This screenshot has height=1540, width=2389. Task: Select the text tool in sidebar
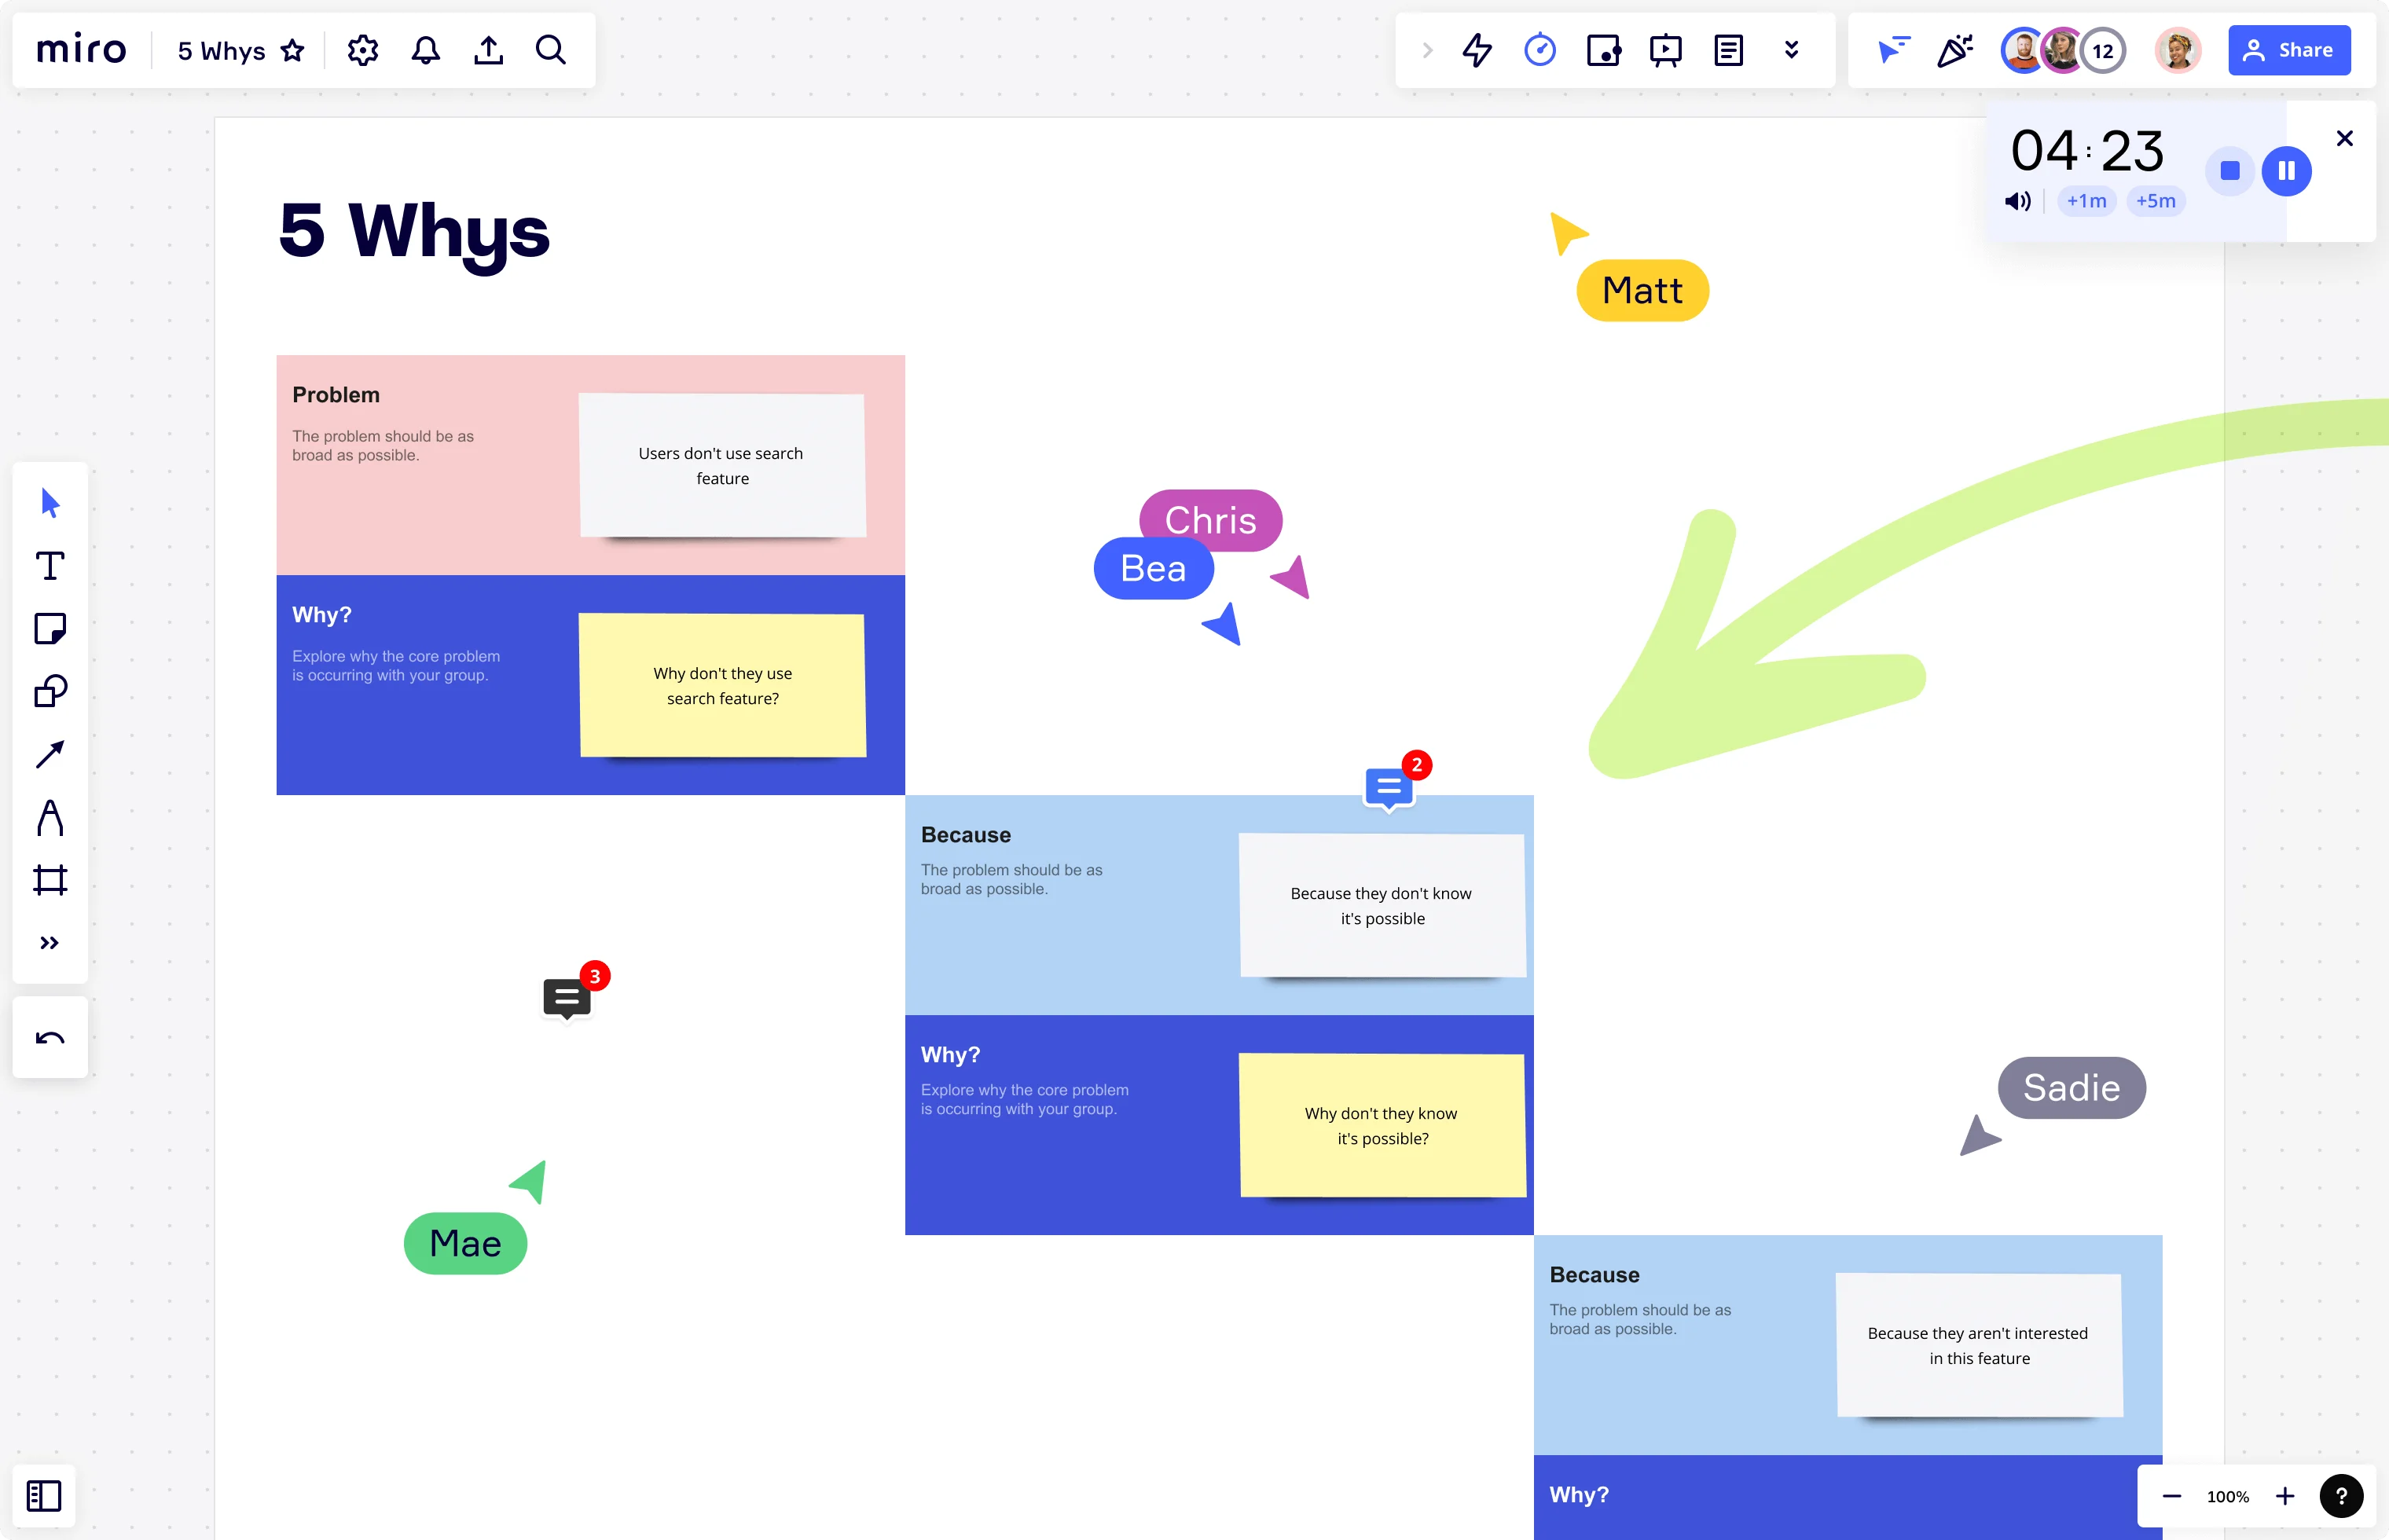pyautogui.click(x=49, y=567)
